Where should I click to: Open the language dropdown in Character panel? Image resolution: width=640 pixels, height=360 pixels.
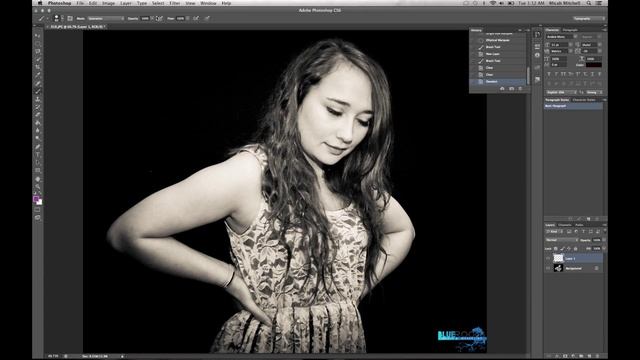(x=561, y=92)
